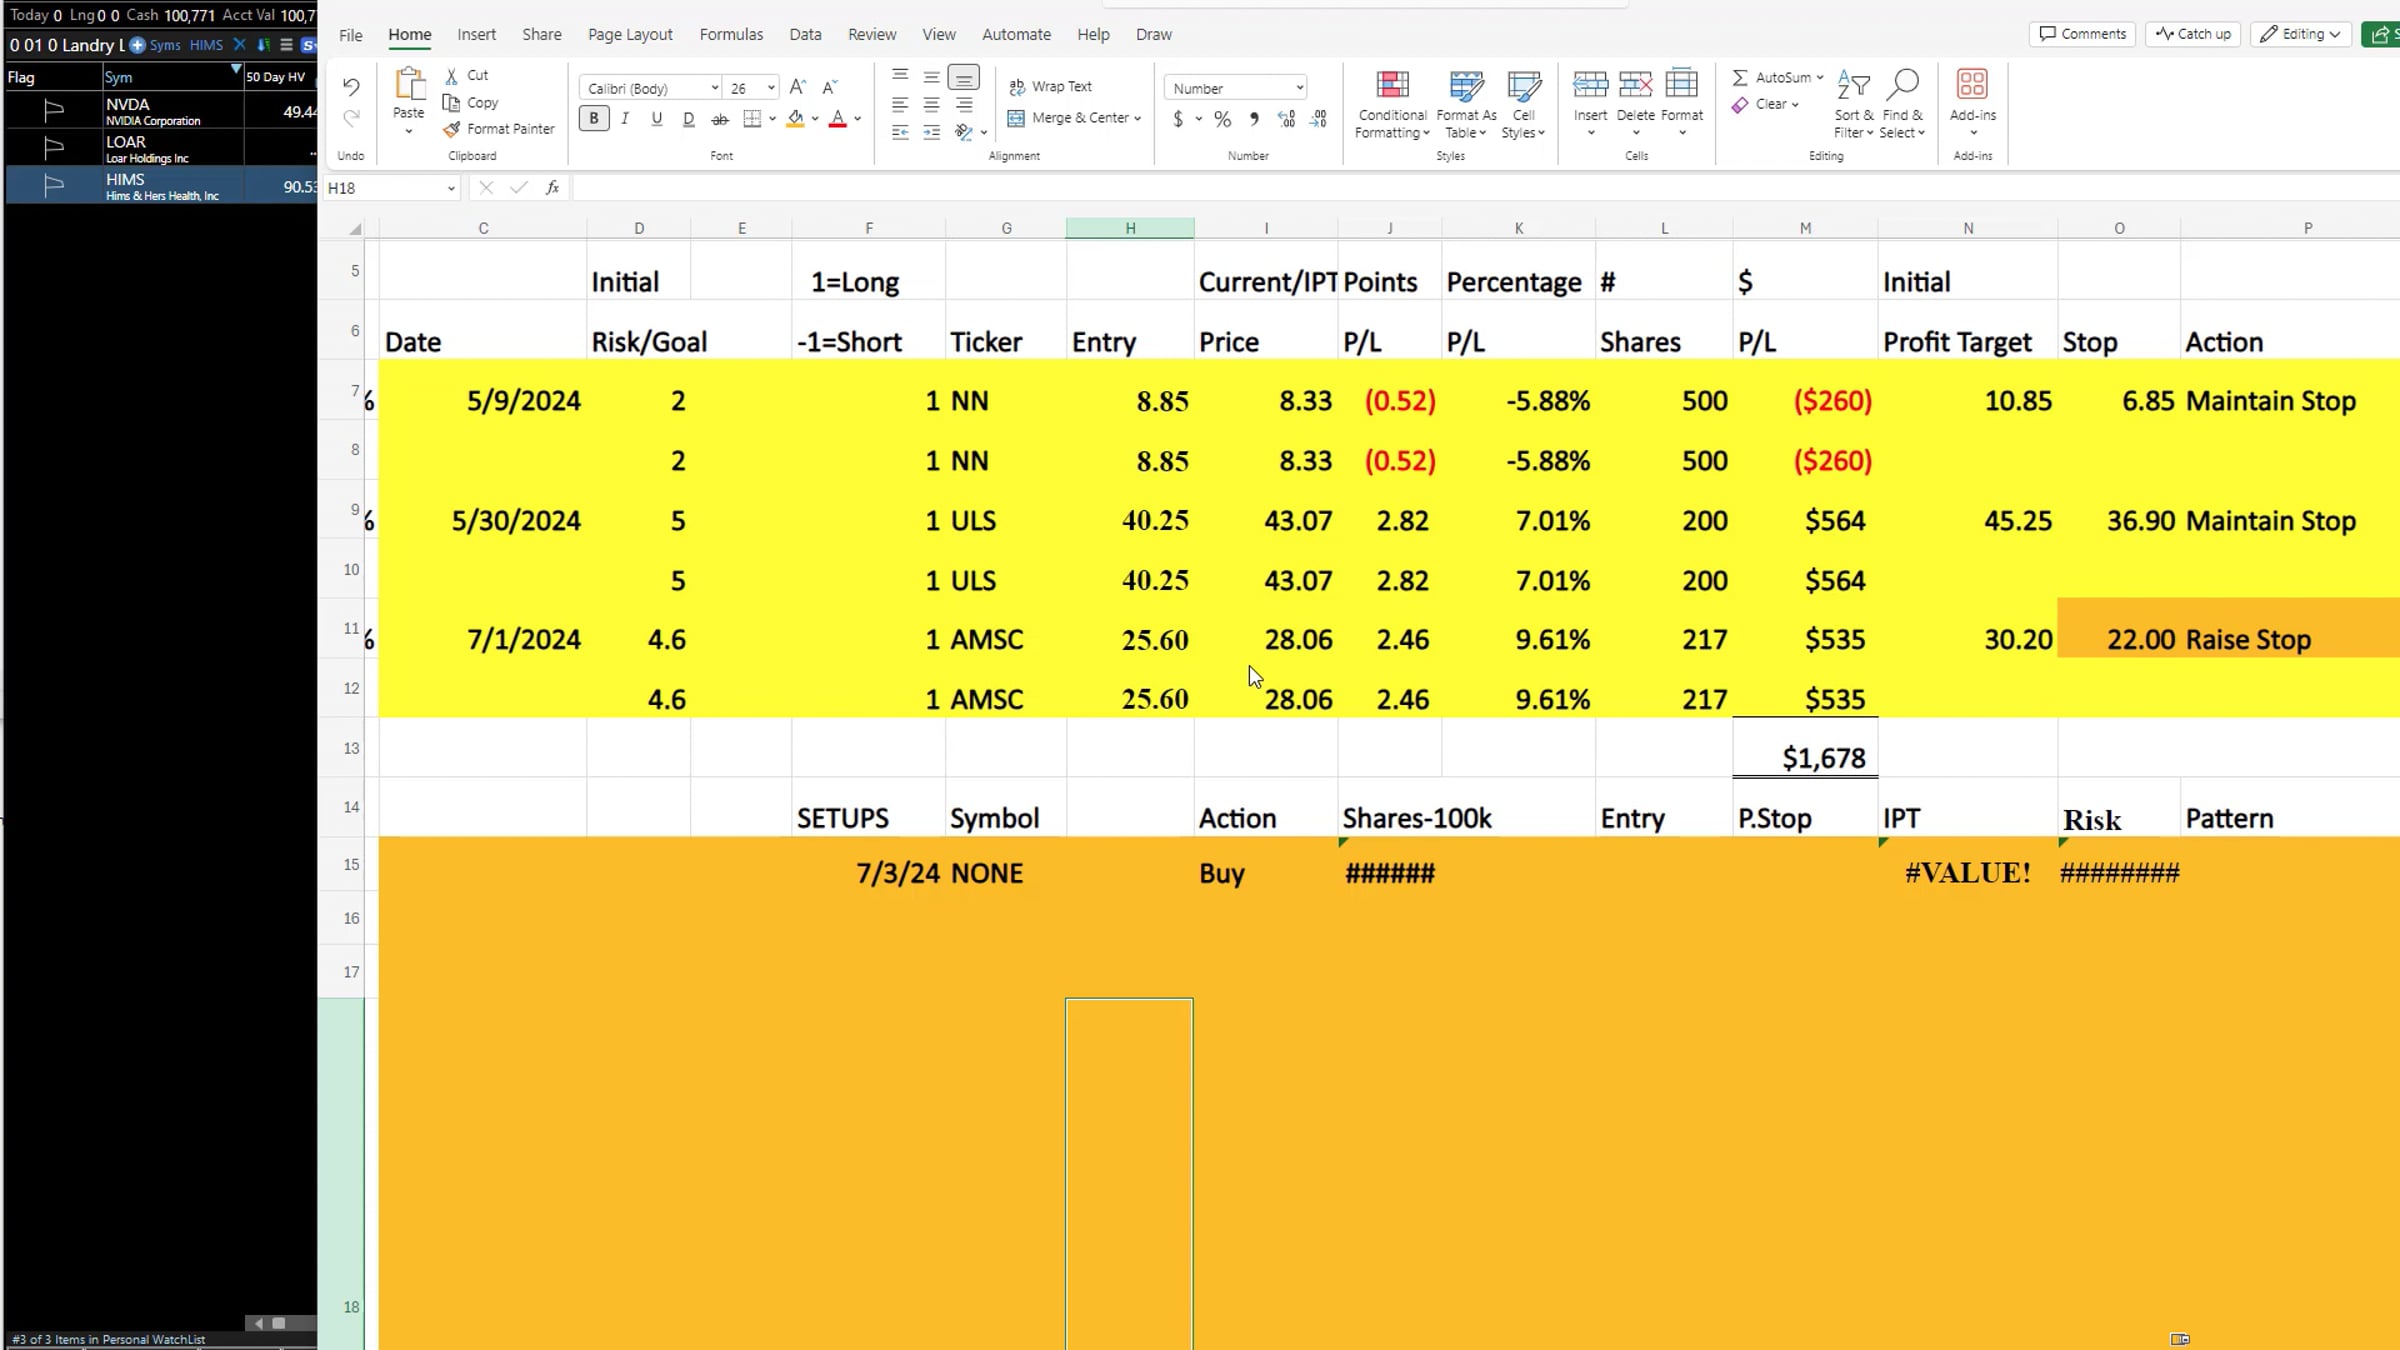Open the Editing mode dropdown

tap(2301, 34)
